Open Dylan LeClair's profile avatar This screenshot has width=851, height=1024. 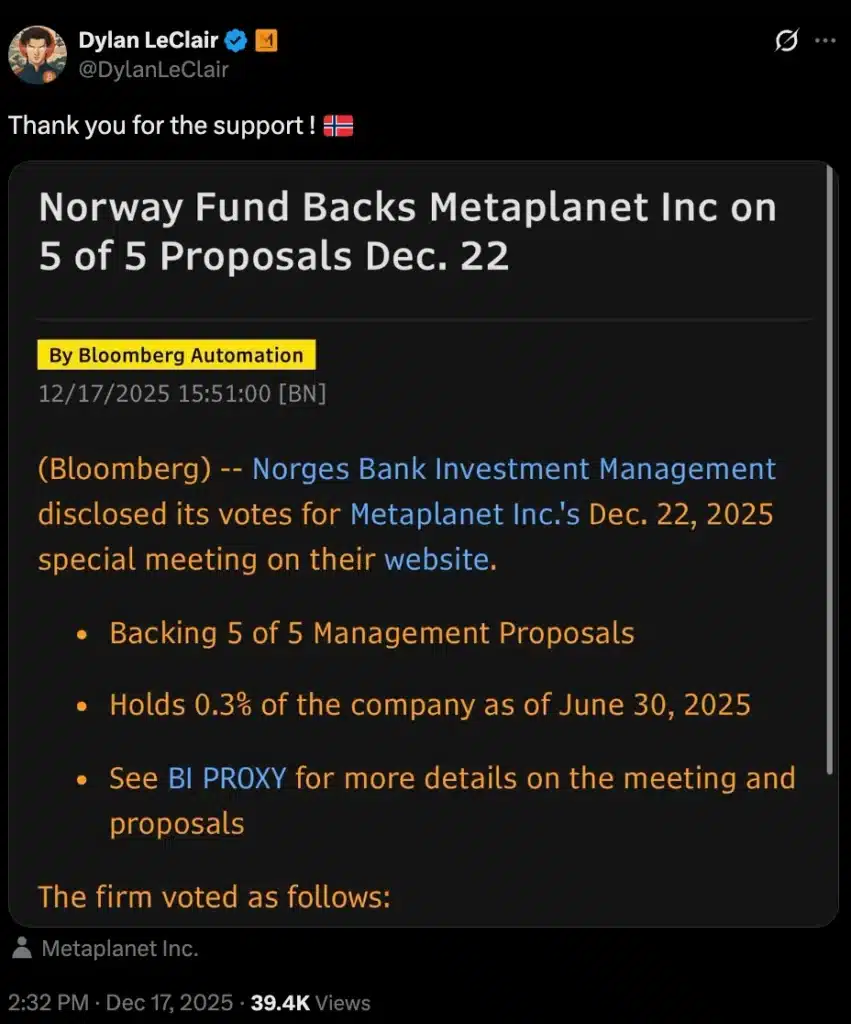tap(40, 50)
